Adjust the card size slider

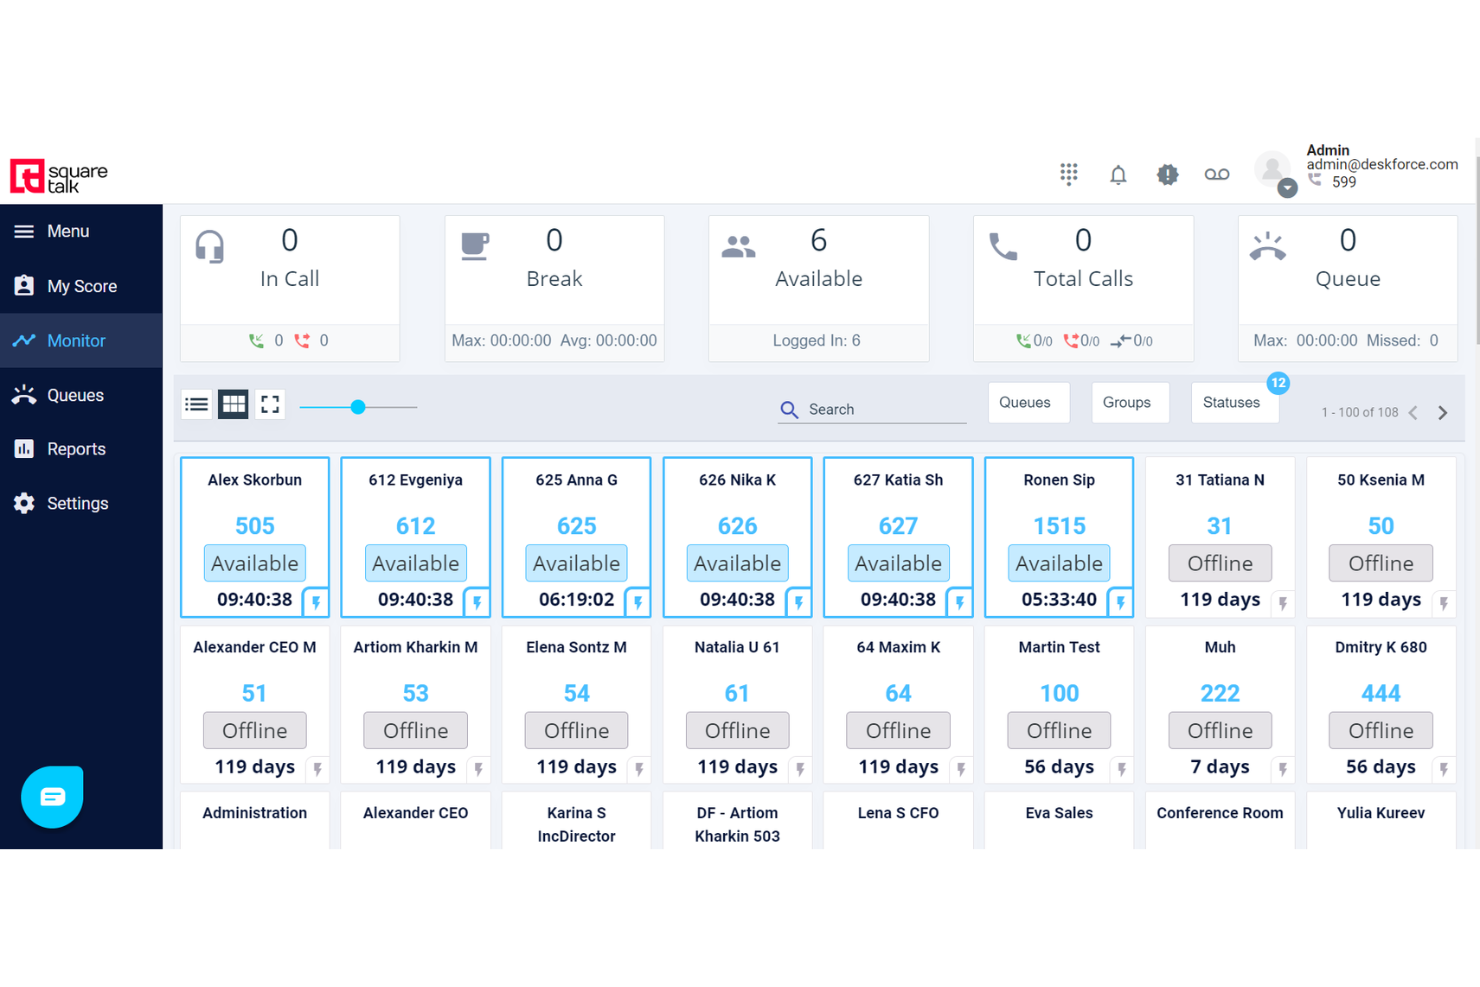358,407
